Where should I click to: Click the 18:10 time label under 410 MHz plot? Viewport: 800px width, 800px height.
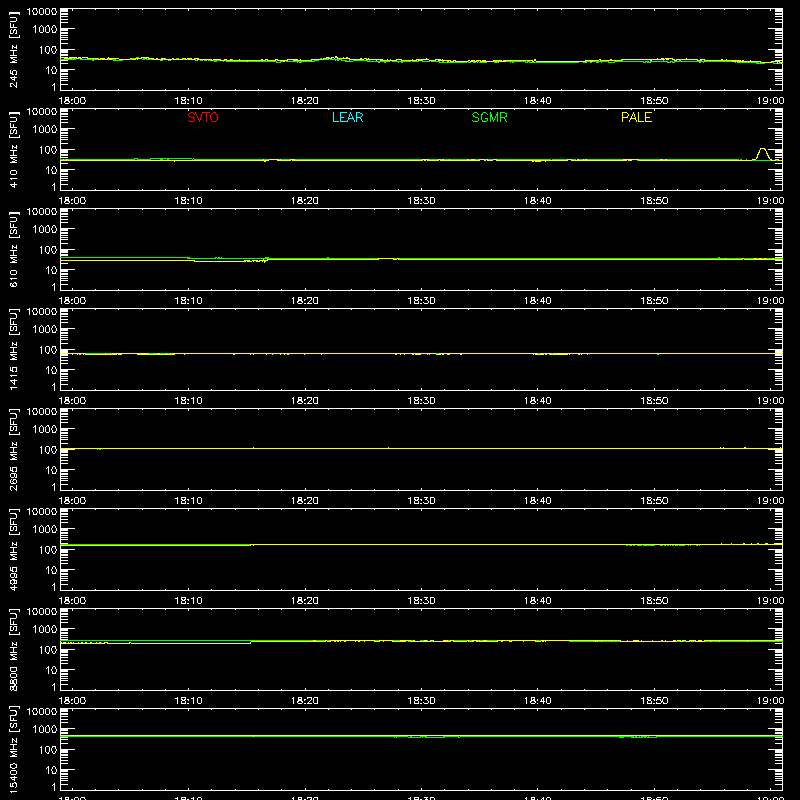click(188, 201)
